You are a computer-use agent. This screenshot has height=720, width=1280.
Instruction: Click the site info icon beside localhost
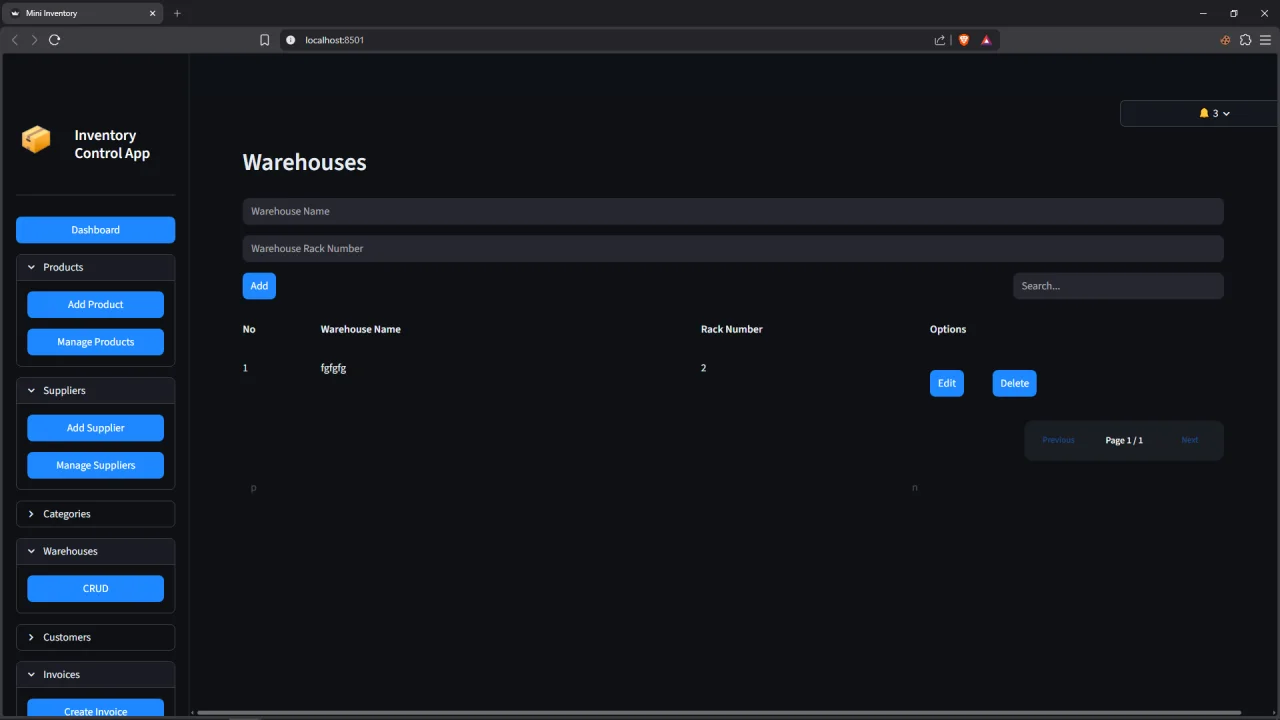(x=291, y=40)
